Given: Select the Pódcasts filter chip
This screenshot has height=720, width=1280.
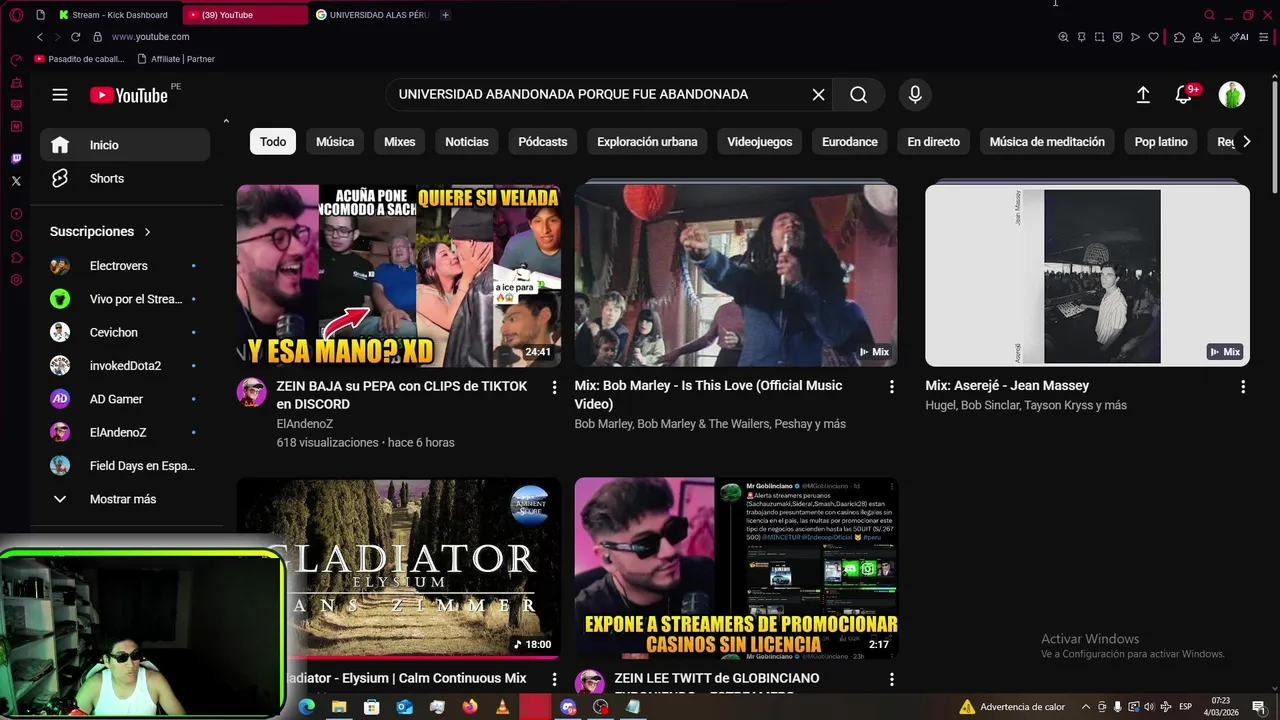Looking at the screenshot, I should (x=543, y=142).
